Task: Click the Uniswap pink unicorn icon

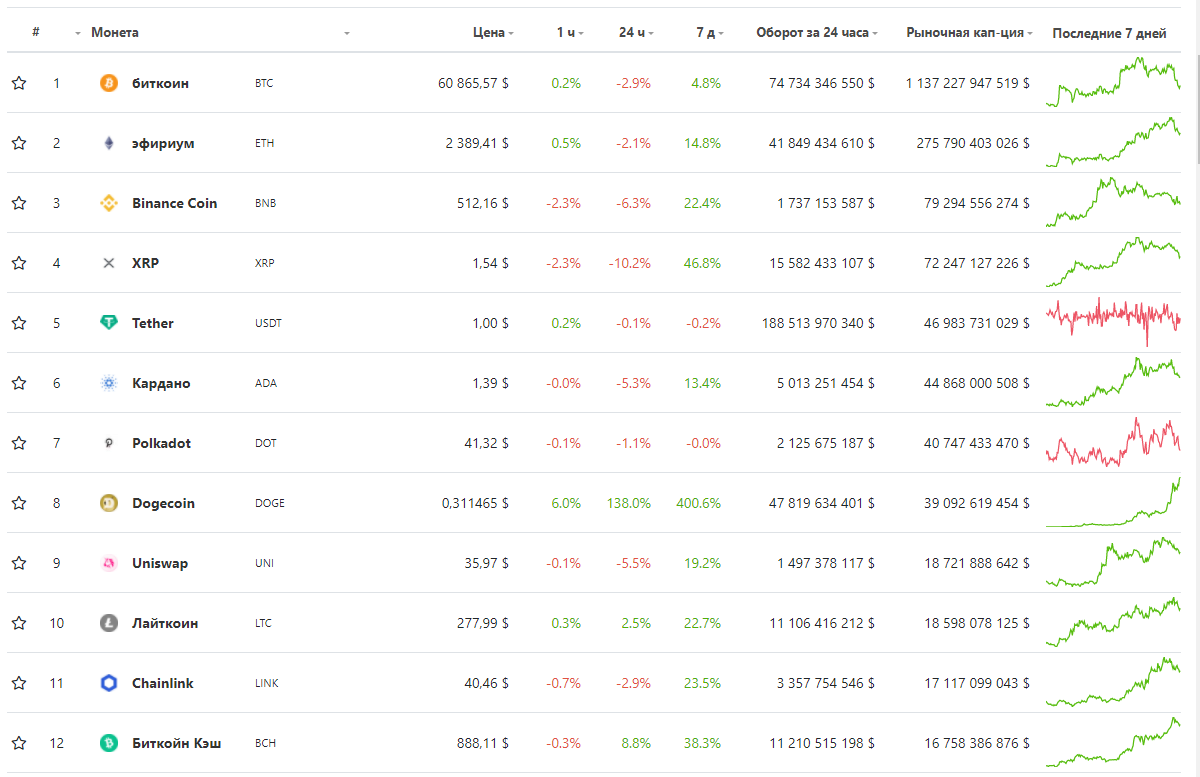Action: 109,563
